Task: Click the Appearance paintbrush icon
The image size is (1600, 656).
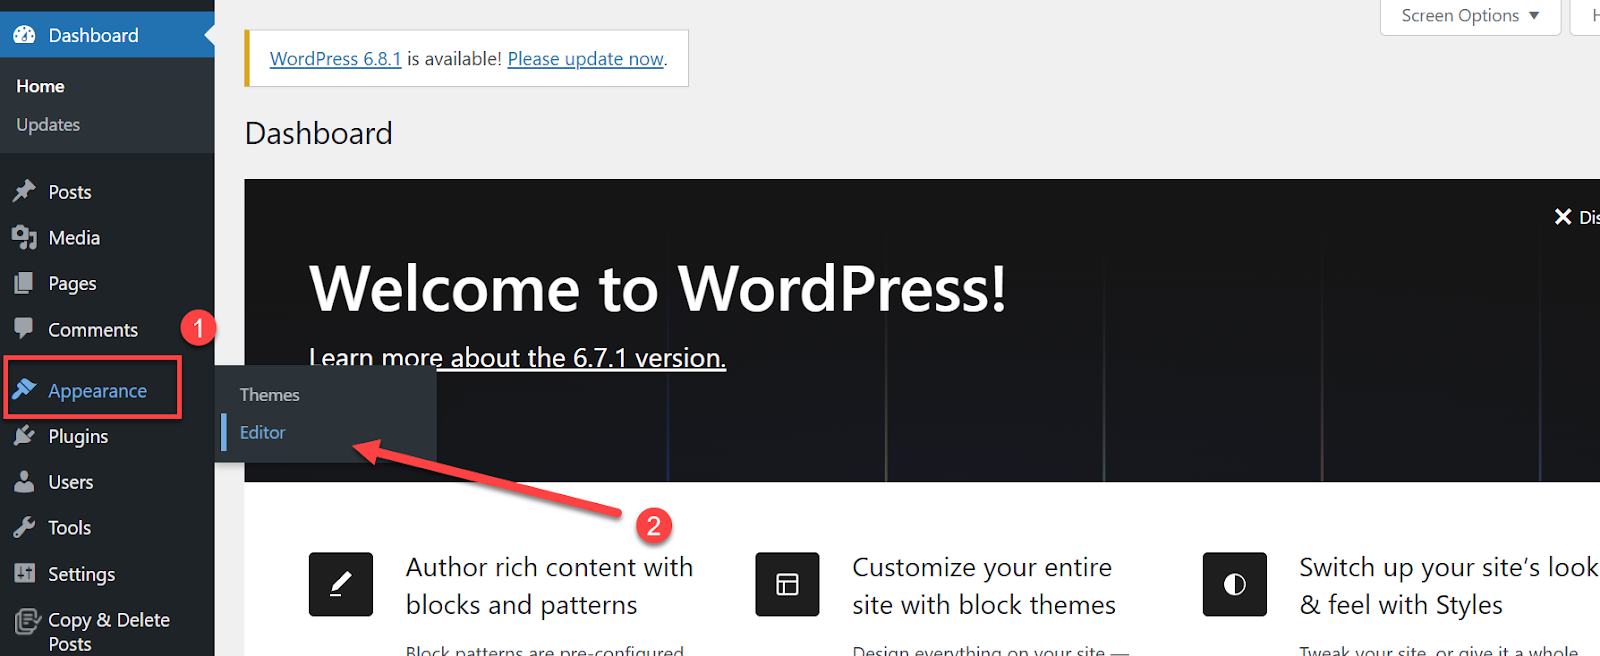Action: click(x=25, y=389)
